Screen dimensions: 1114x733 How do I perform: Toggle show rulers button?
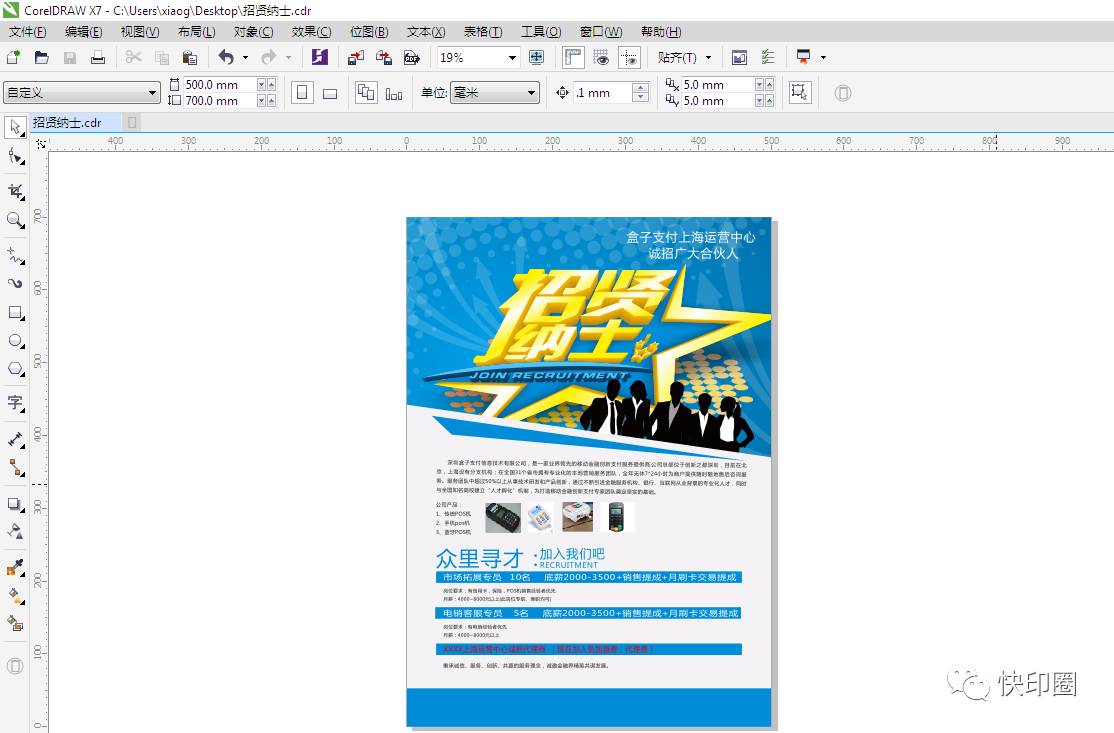573,58
